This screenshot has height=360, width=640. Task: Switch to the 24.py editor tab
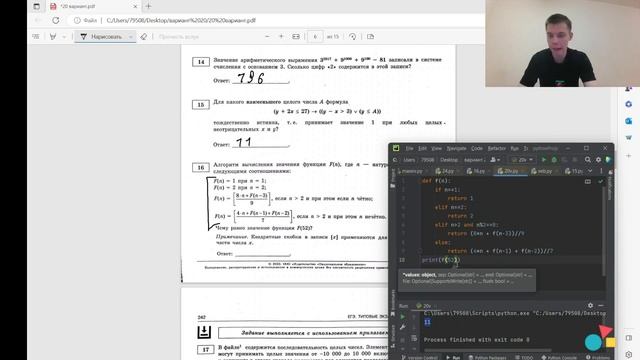[447, 171]
